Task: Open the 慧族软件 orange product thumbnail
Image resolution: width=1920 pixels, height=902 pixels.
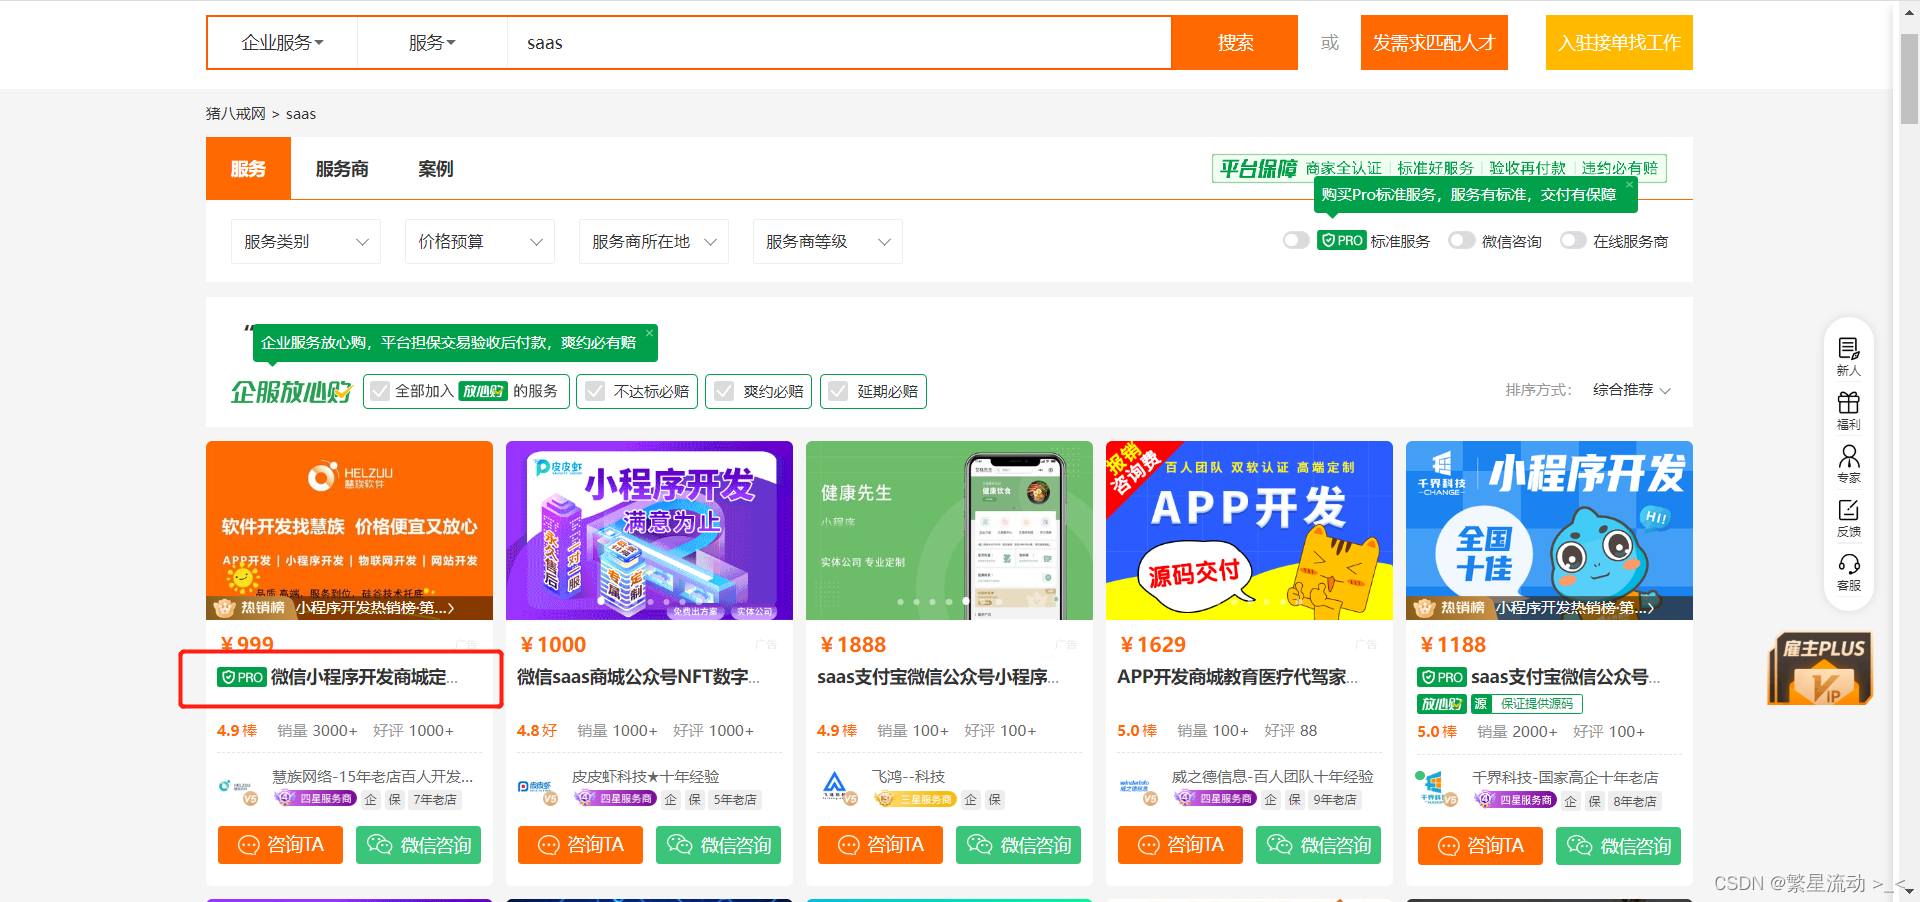Action: pos(349,530)
